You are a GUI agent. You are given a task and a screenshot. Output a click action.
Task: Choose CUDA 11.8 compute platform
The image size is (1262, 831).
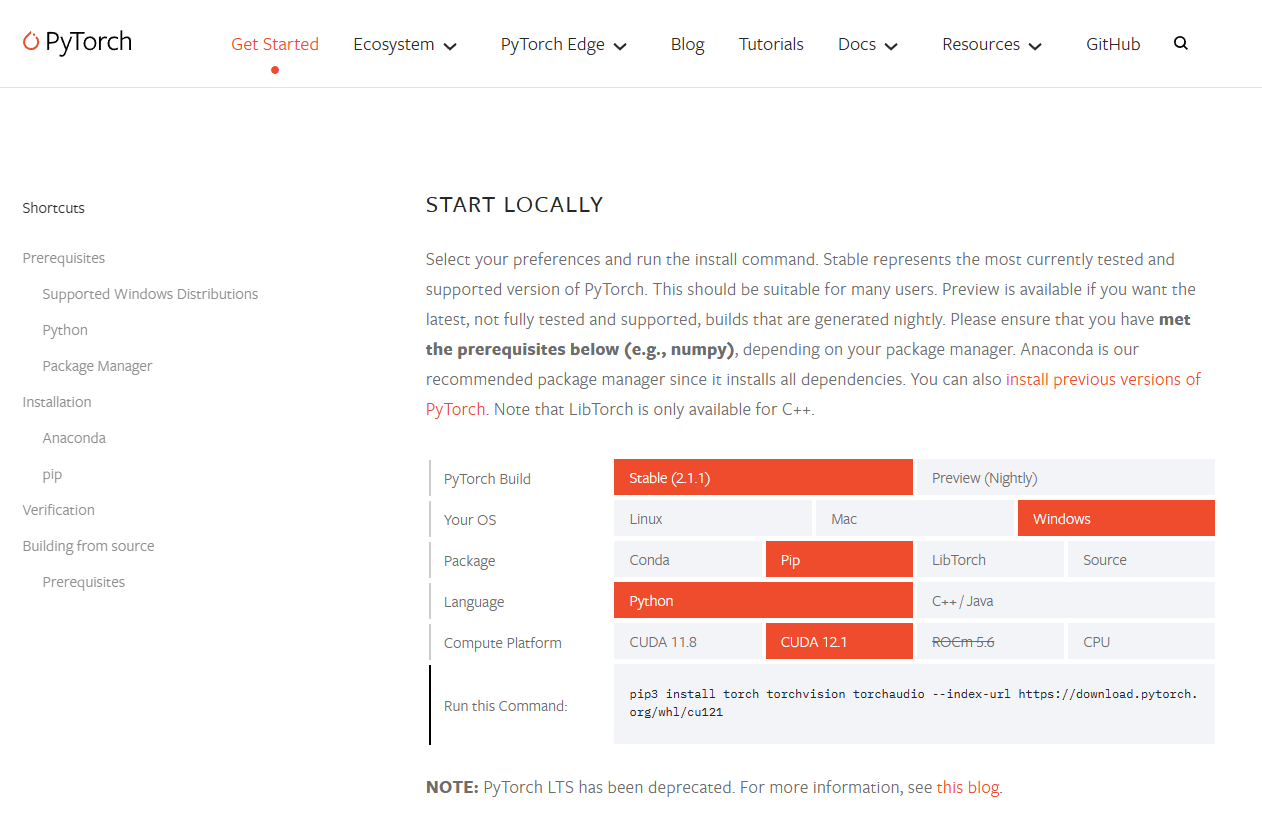coord(688,641)
